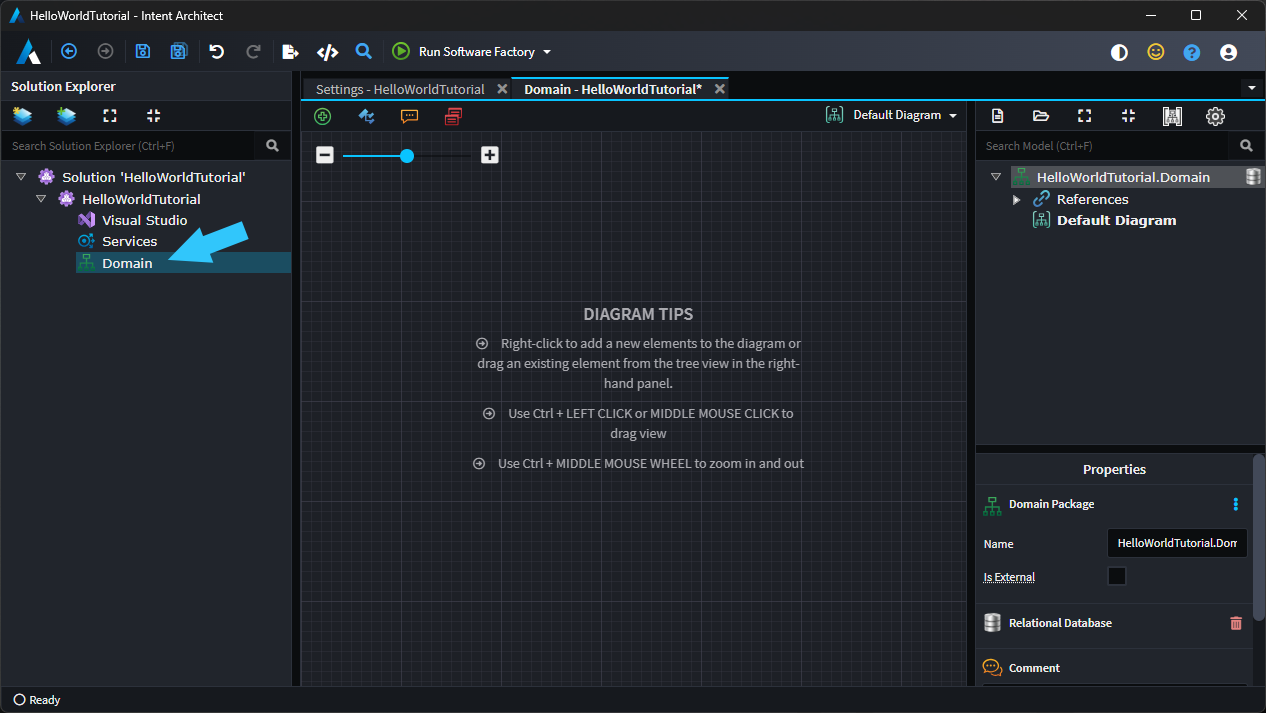The width and height of the screenshot is (1266, 713).
Task: Open the Services designer
Action: 129,241
